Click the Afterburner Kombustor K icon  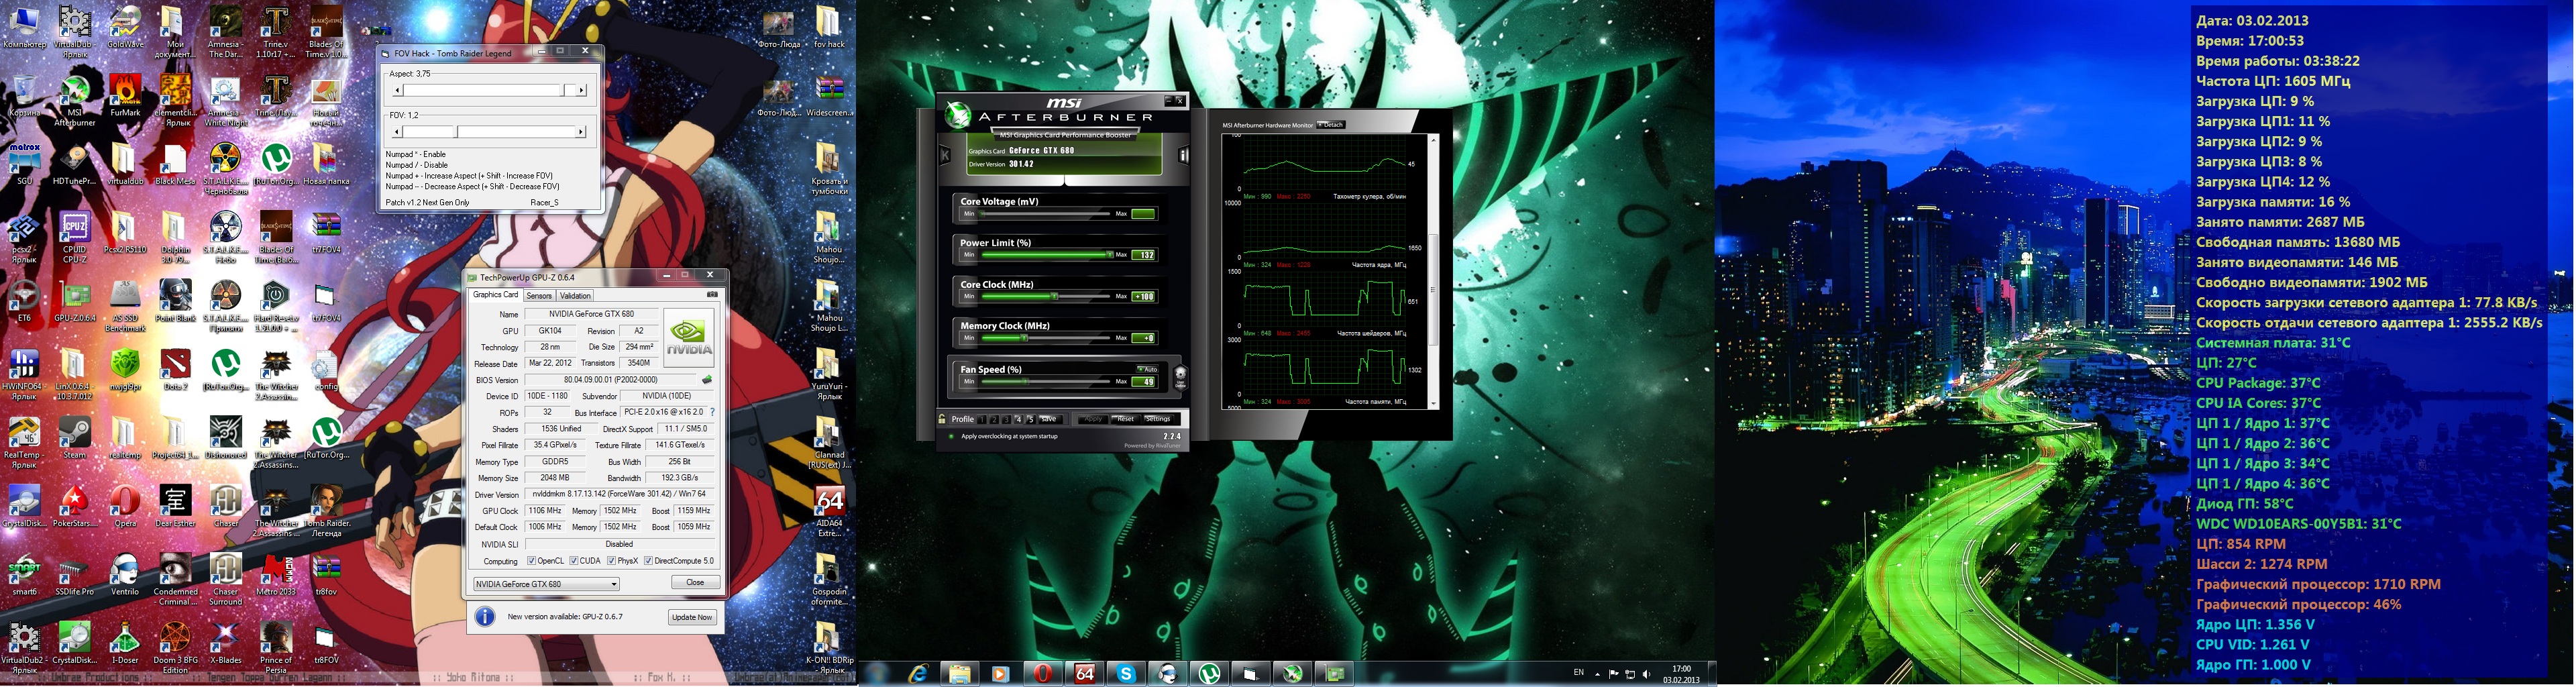(x=944, y=155)
